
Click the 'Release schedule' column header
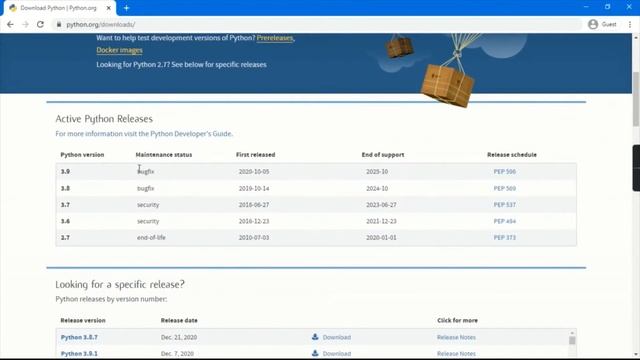[x=512, y=155]
